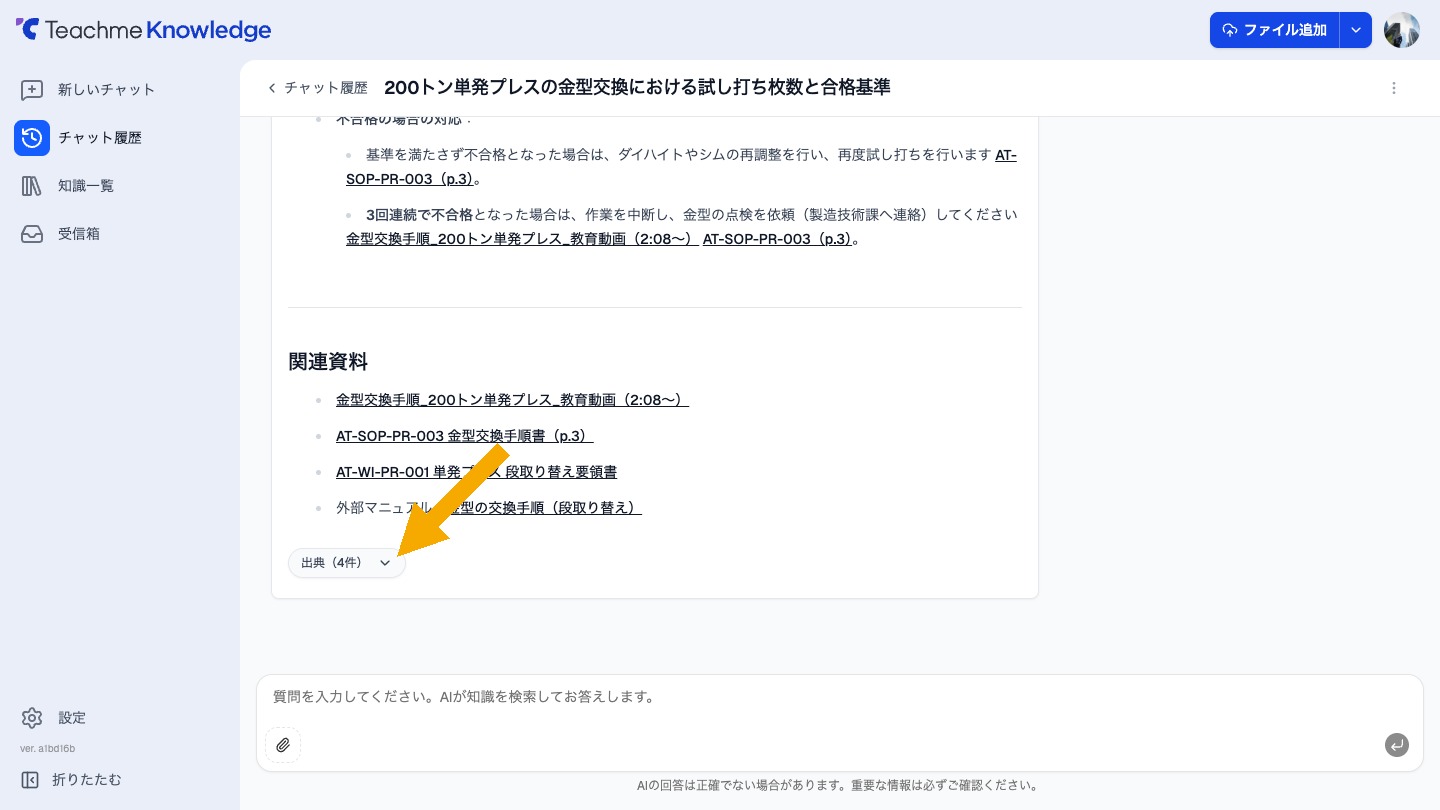Click the ファイル追加 upload button

pos(1274,30)
